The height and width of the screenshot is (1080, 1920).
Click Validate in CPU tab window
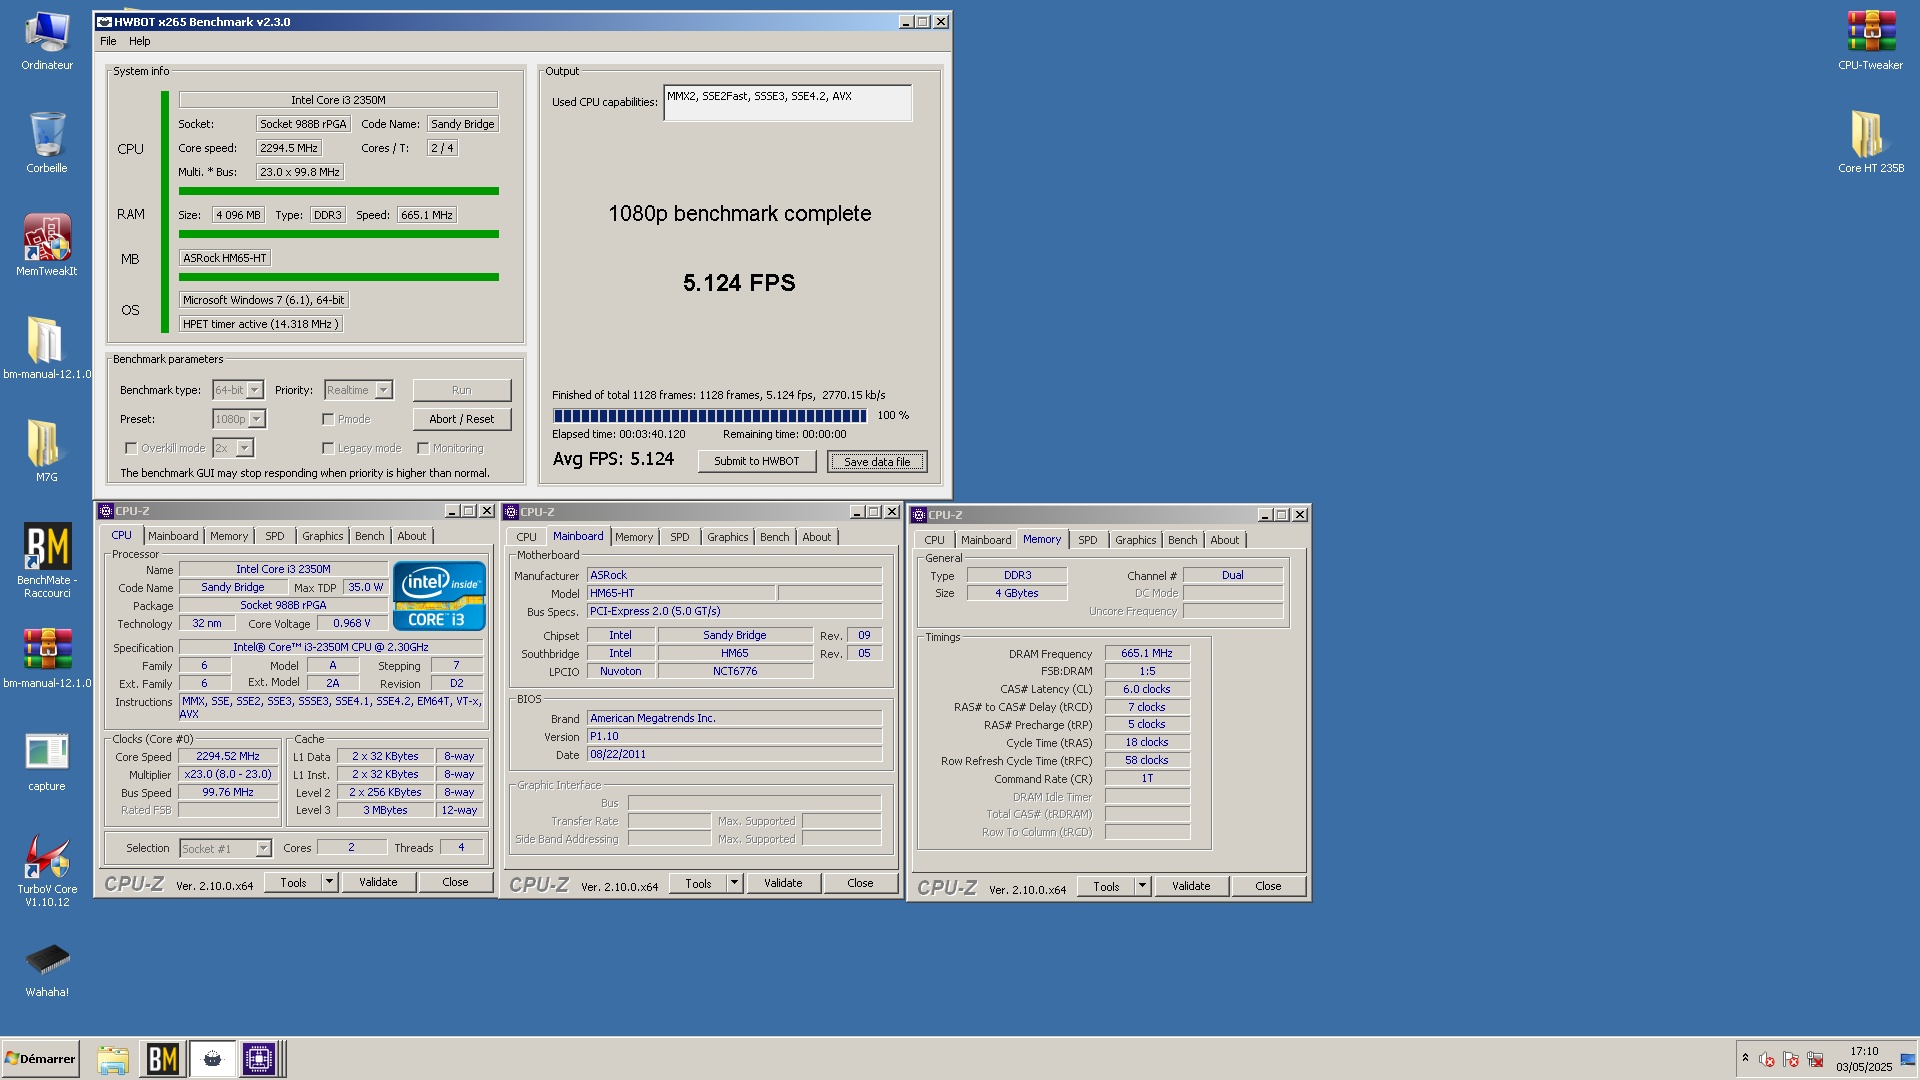pyautogui.click(x=378, y=882)
